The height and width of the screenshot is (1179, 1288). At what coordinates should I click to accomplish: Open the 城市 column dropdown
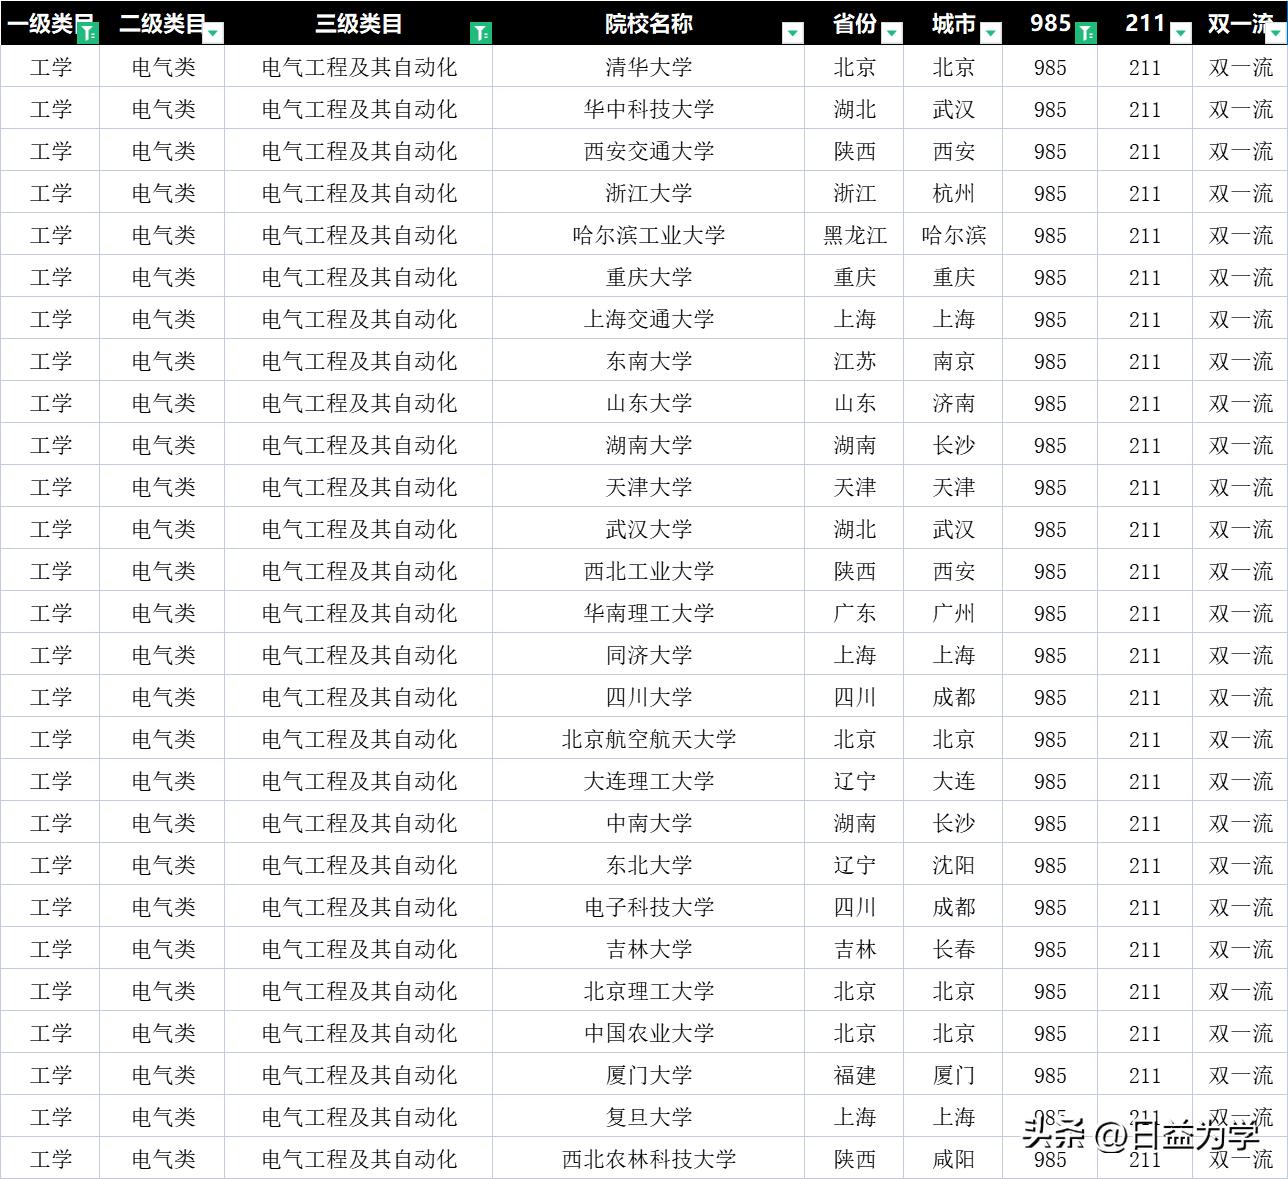(991, 32)
